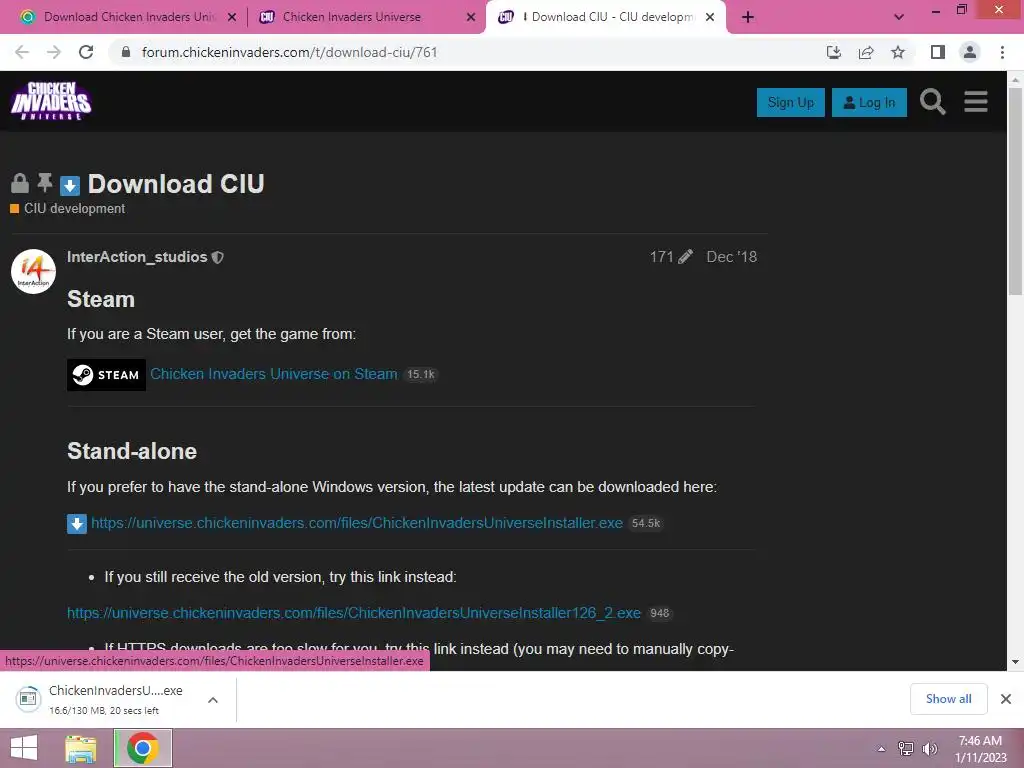Click the Download CIU topic title
Screen dimensions: 1024x768
click(176, 184)
